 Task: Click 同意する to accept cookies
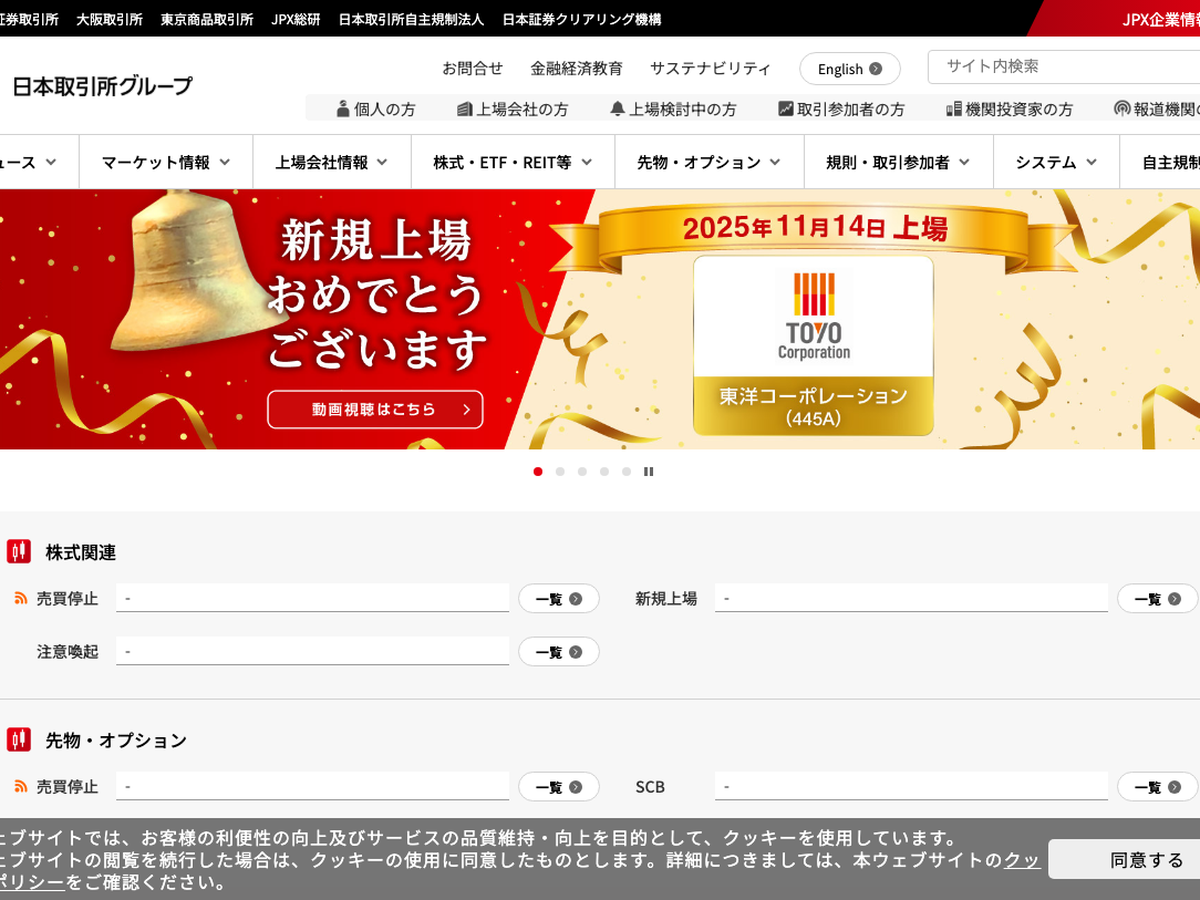click(1145, 859)
